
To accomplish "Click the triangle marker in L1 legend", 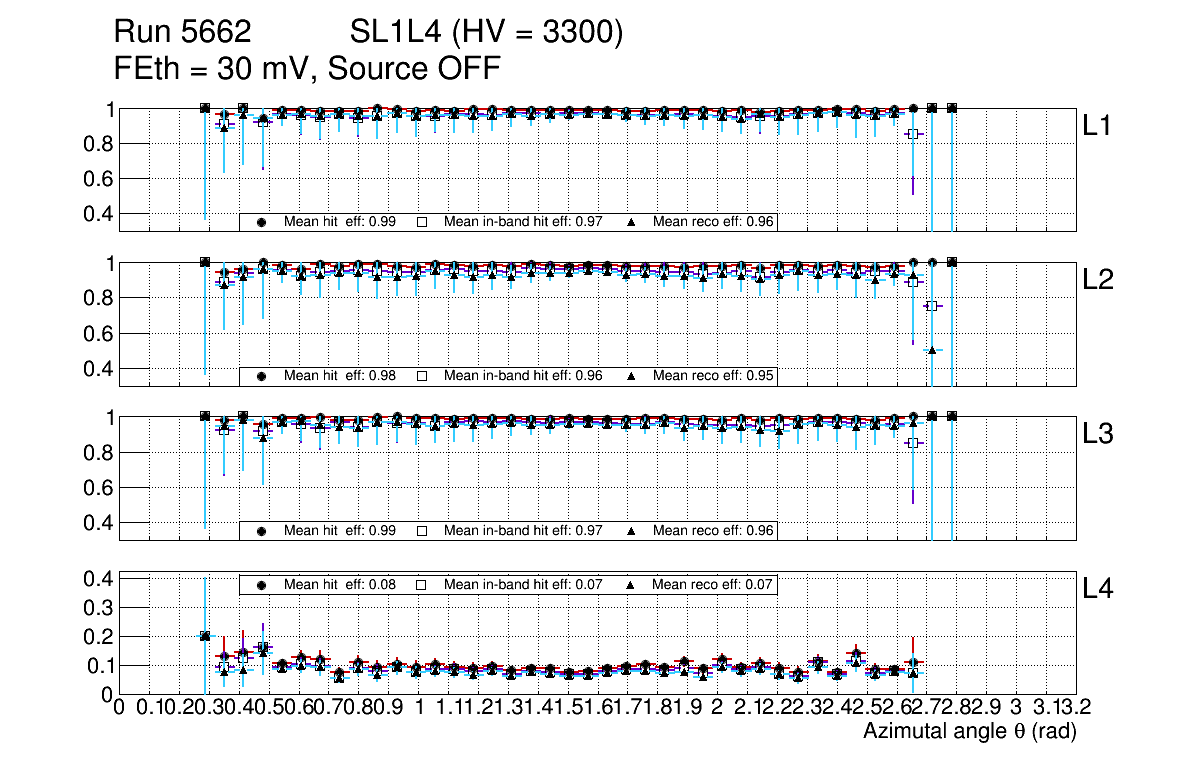I will pos(631,222).
